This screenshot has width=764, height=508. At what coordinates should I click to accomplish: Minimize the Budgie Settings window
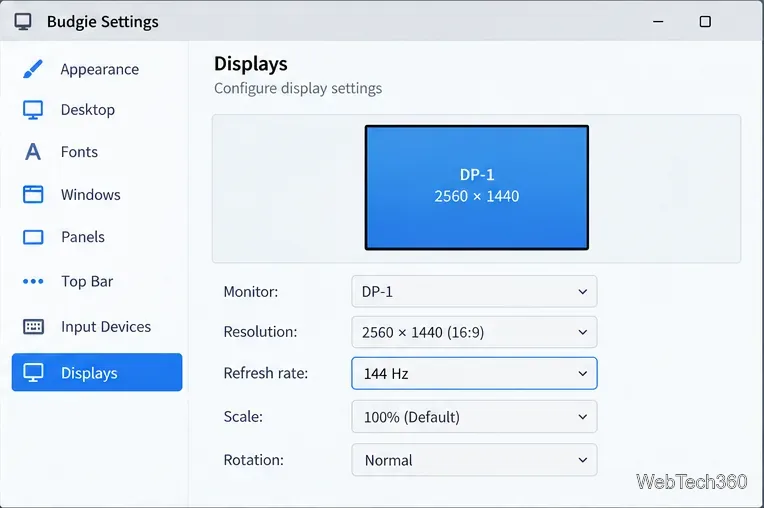(658, 21)
